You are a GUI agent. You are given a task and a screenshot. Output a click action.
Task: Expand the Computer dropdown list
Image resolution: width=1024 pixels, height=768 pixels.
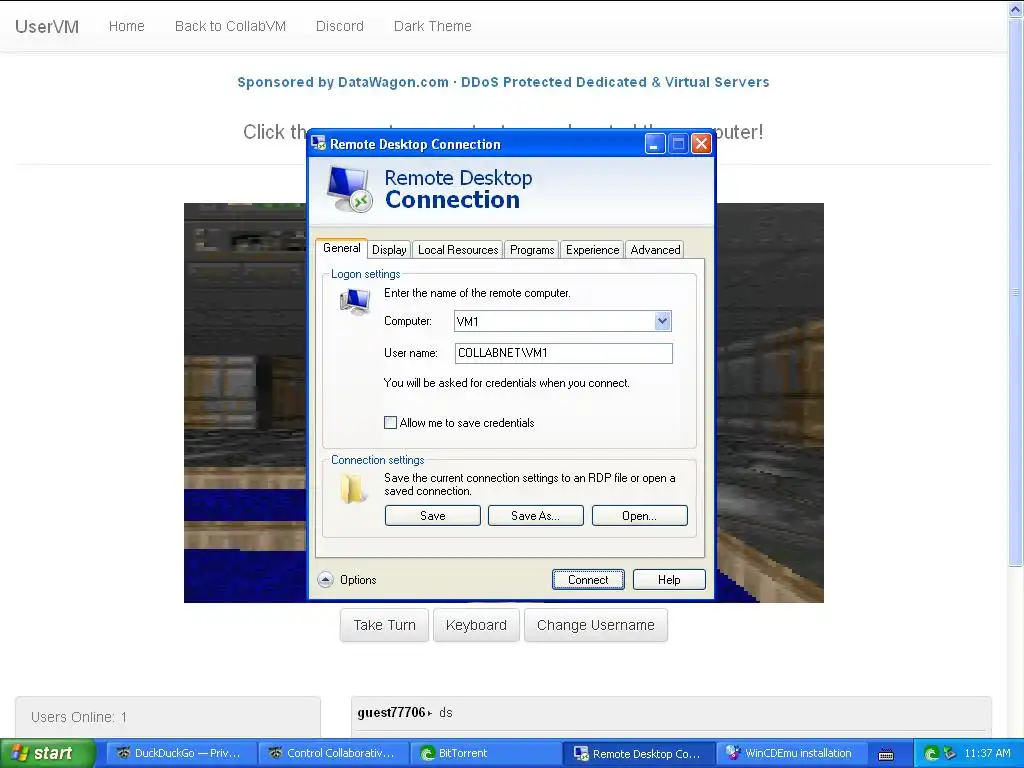tap(662, 321)
